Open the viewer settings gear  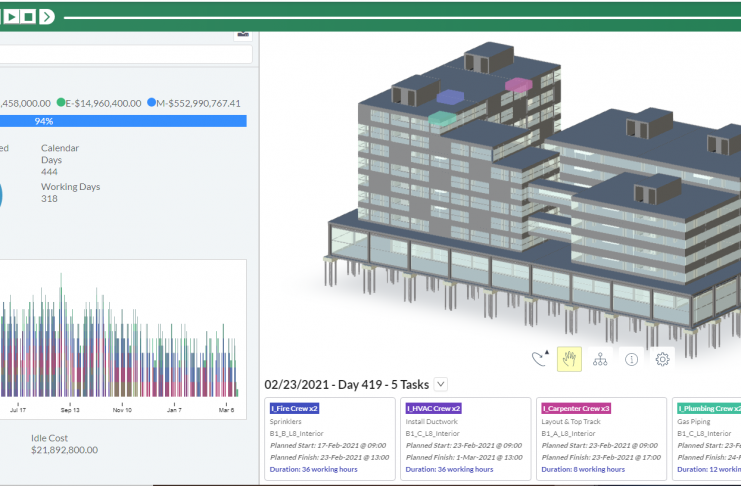coord(661,359)
